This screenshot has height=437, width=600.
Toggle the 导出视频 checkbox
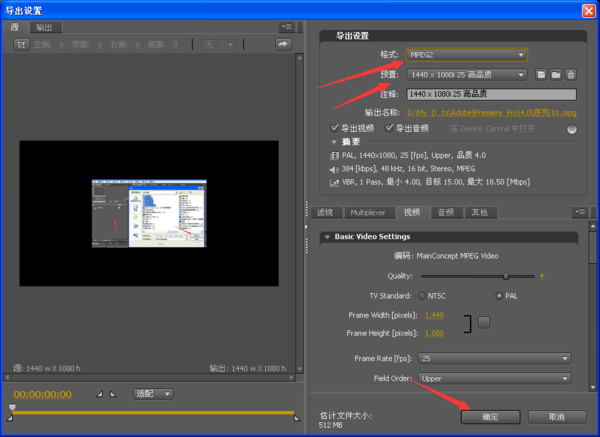(x=335, y=128)
